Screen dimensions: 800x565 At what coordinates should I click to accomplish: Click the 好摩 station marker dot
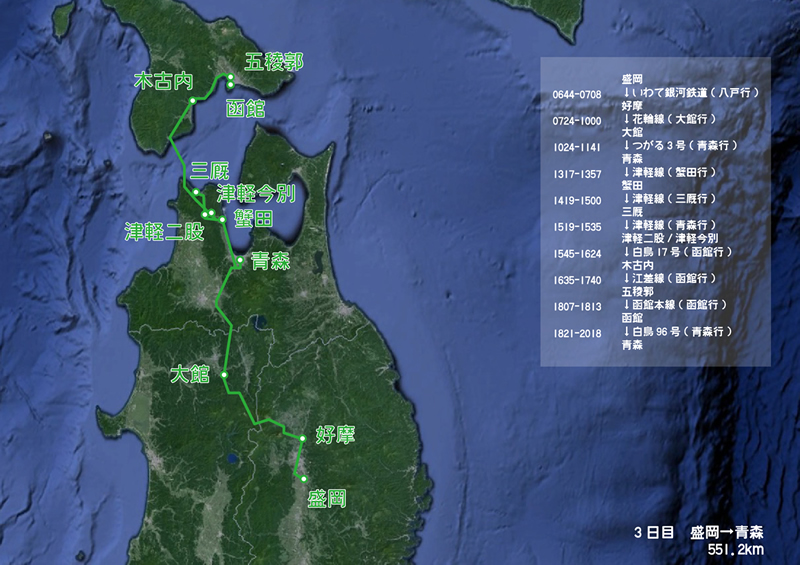302,438
